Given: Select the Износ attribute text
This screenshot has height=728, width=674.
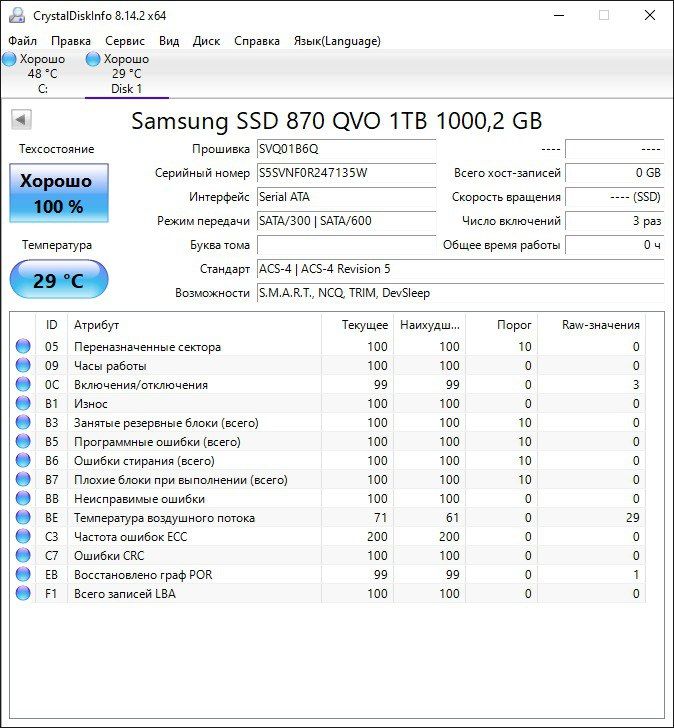Looking at the screenshot, I should [91, 404].
